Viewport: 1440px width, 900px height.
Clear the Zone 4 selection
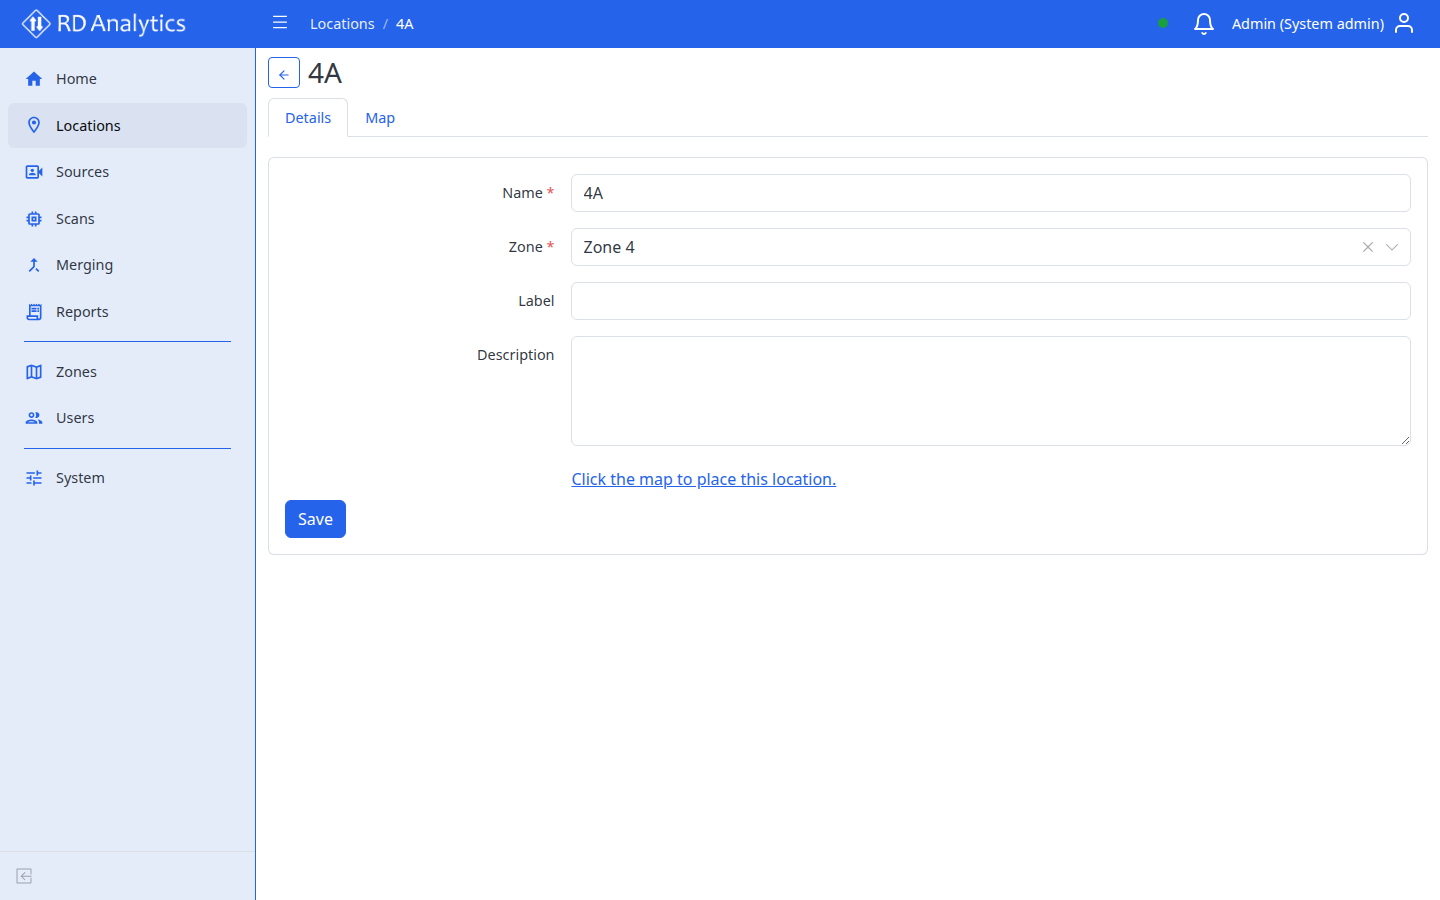point(1367,247)
